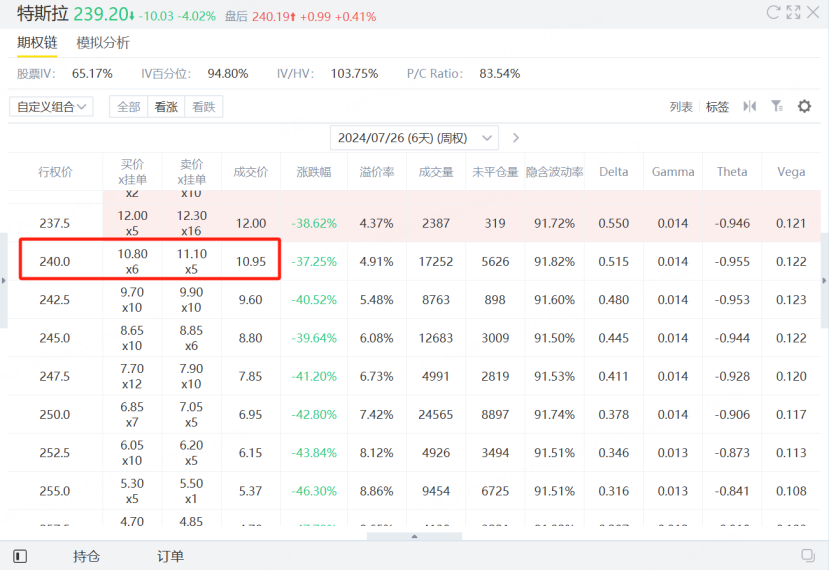Go to next expiration date arrow
Viewport: 830px width, 570px height.
click(x=516, y=138)
